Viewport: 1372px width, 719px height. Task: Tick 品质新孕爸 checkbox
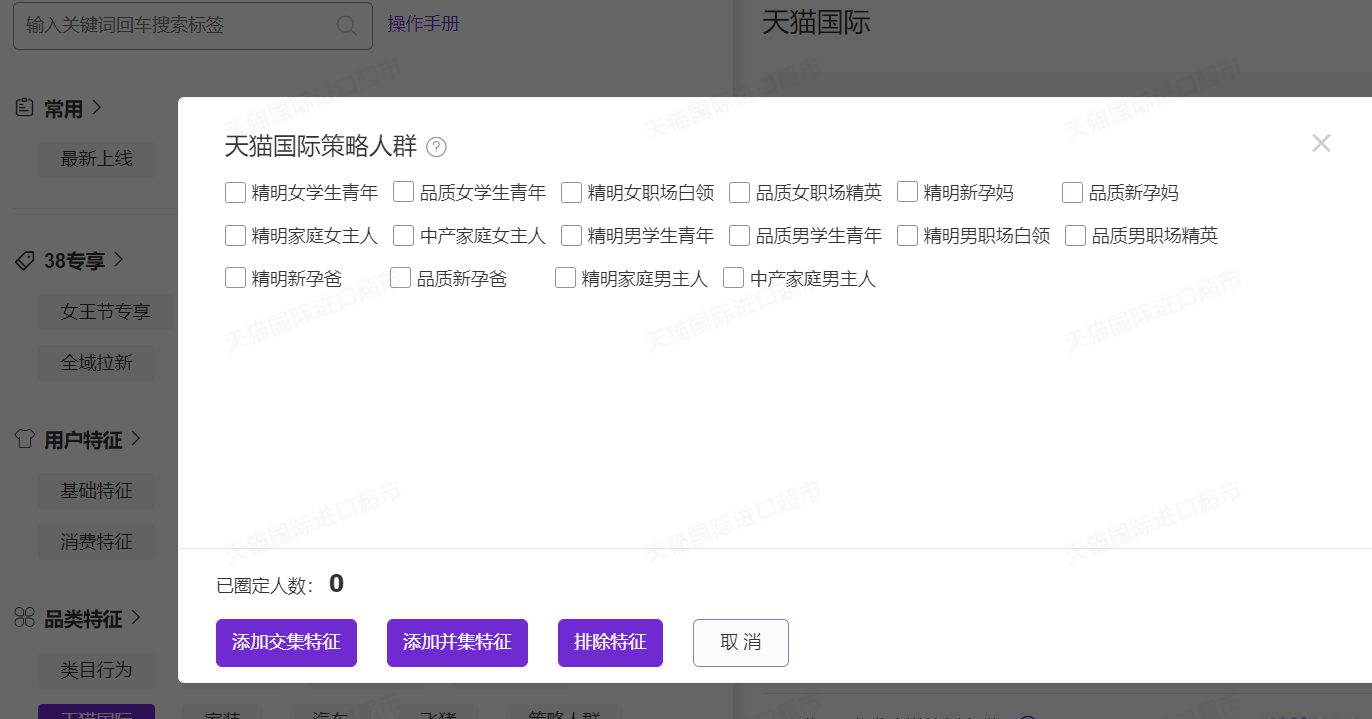400,278
